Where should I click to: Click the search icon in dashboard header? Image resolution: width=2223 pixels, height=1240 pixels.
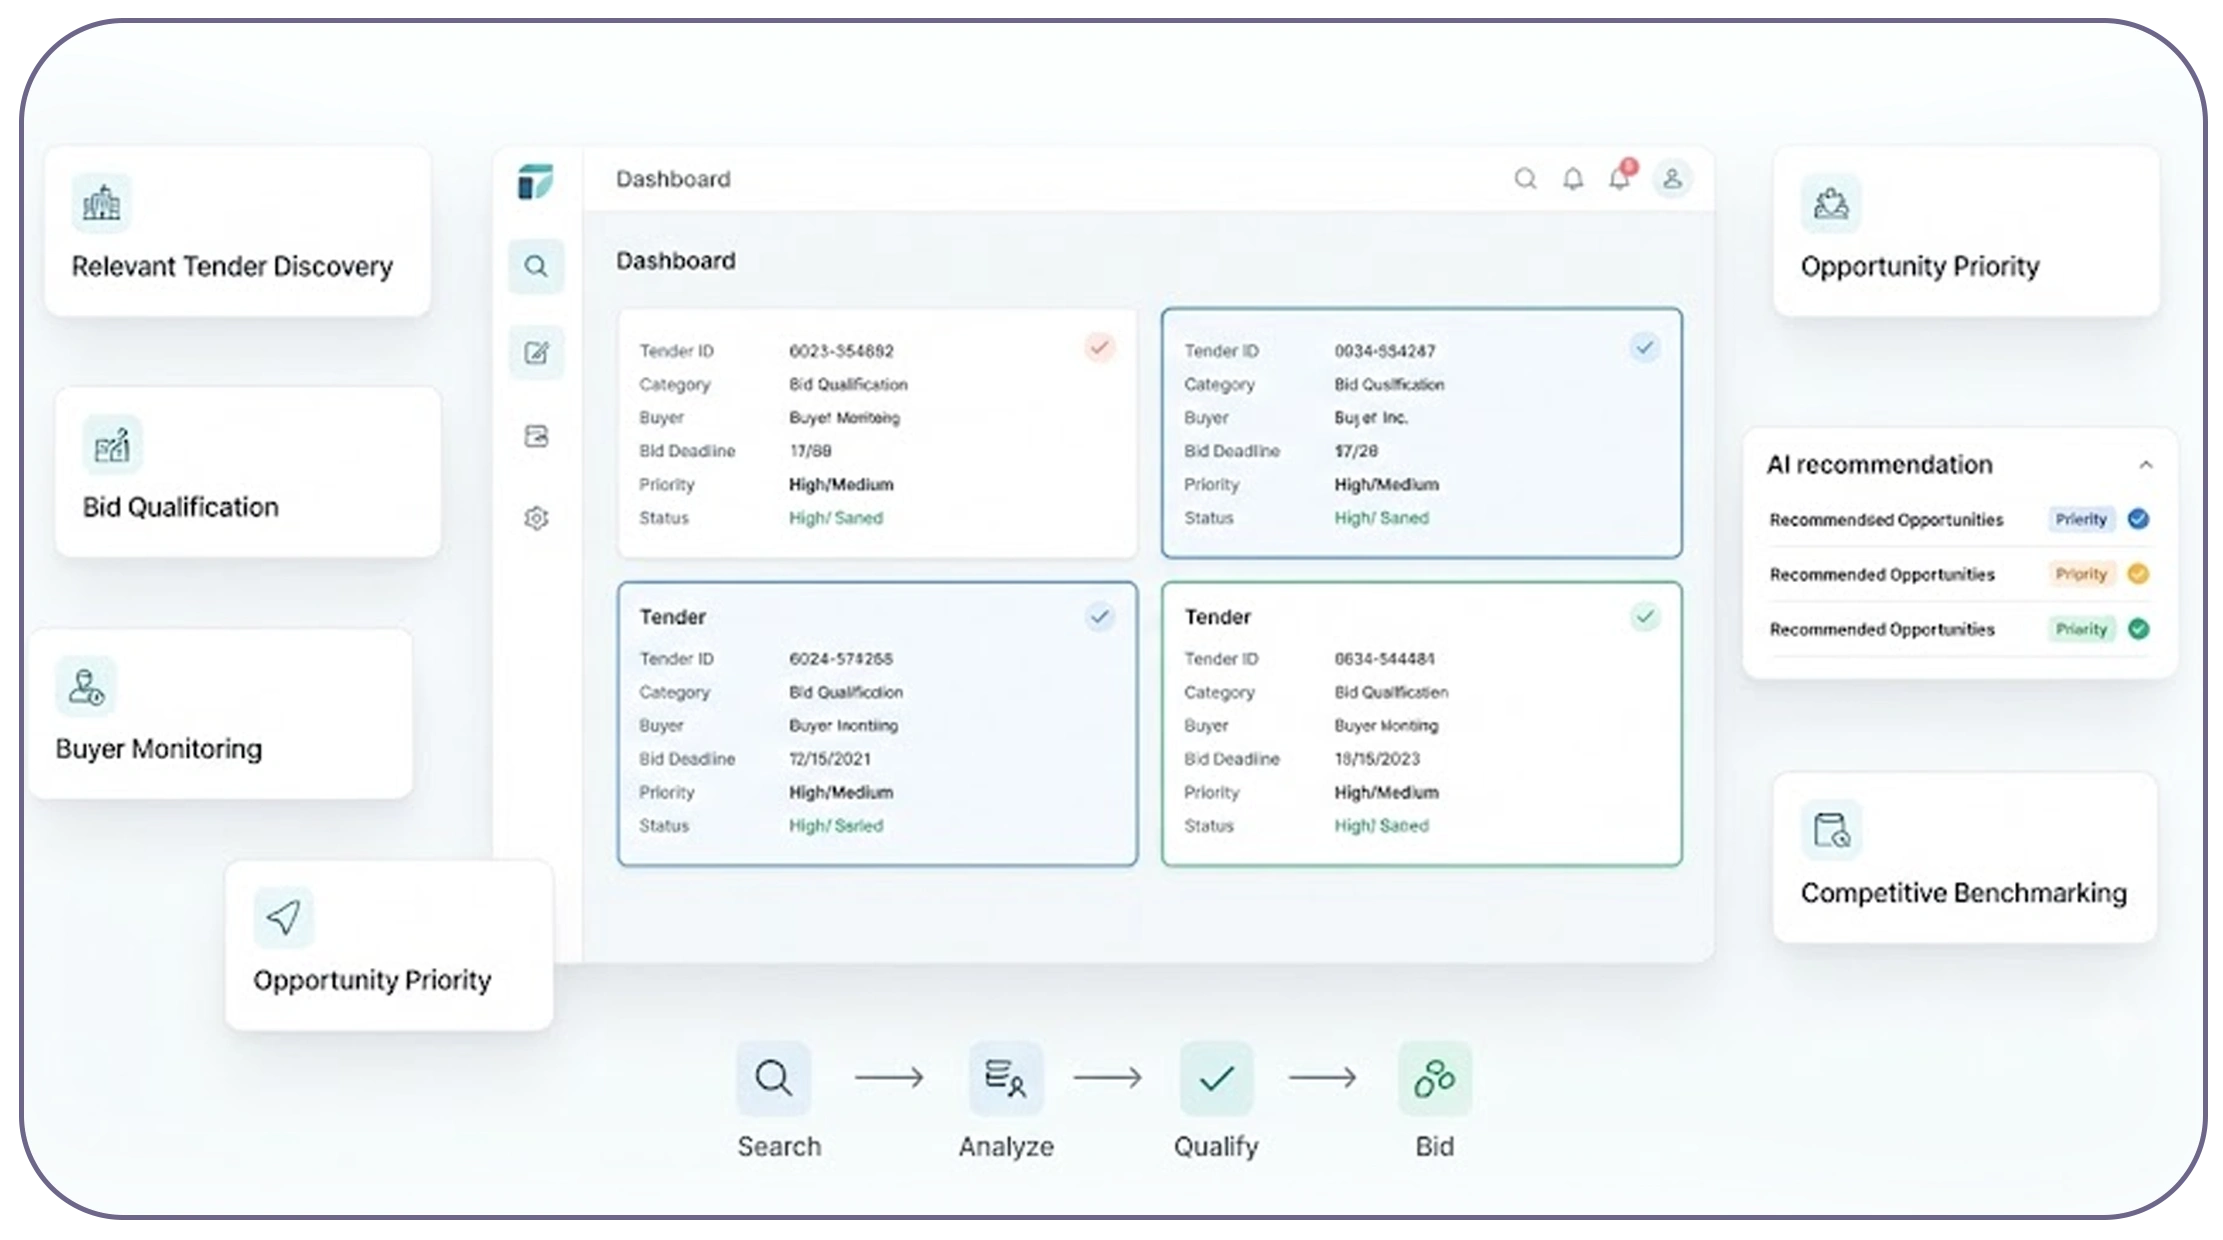(x=1525, y=179)
